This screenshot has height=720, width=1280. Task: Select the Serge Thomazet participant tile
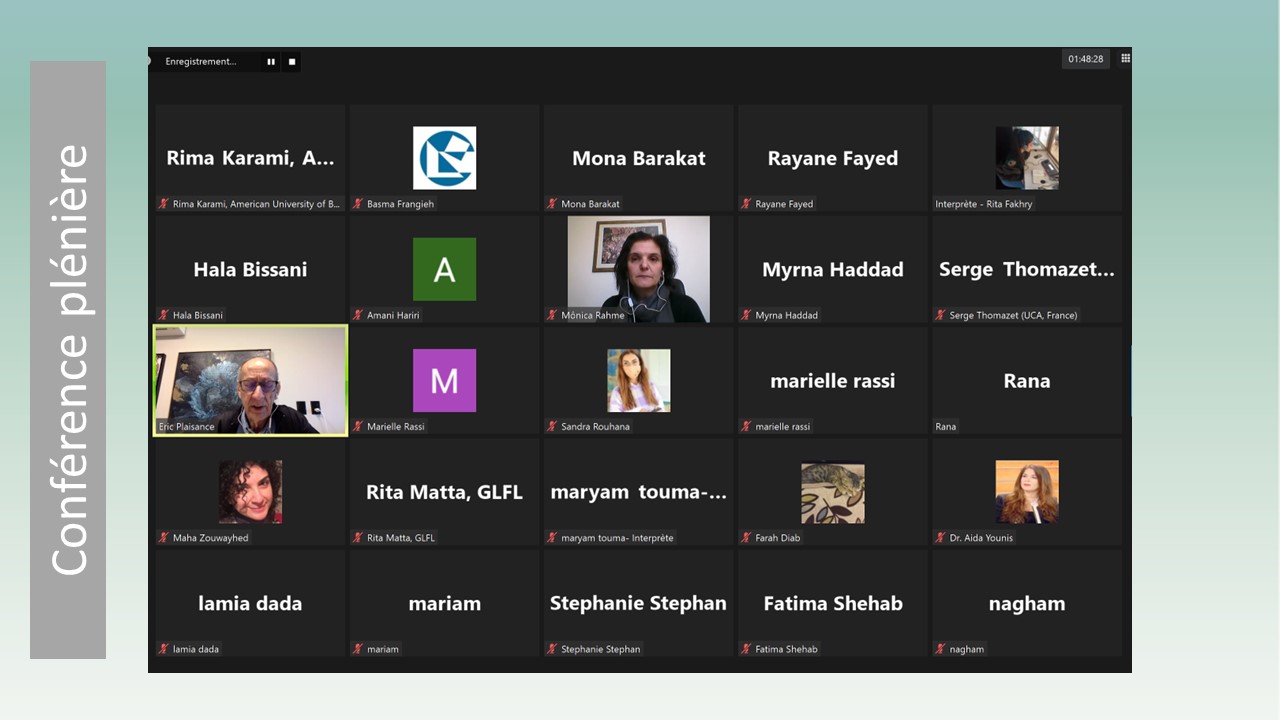tap(1026, 269)
